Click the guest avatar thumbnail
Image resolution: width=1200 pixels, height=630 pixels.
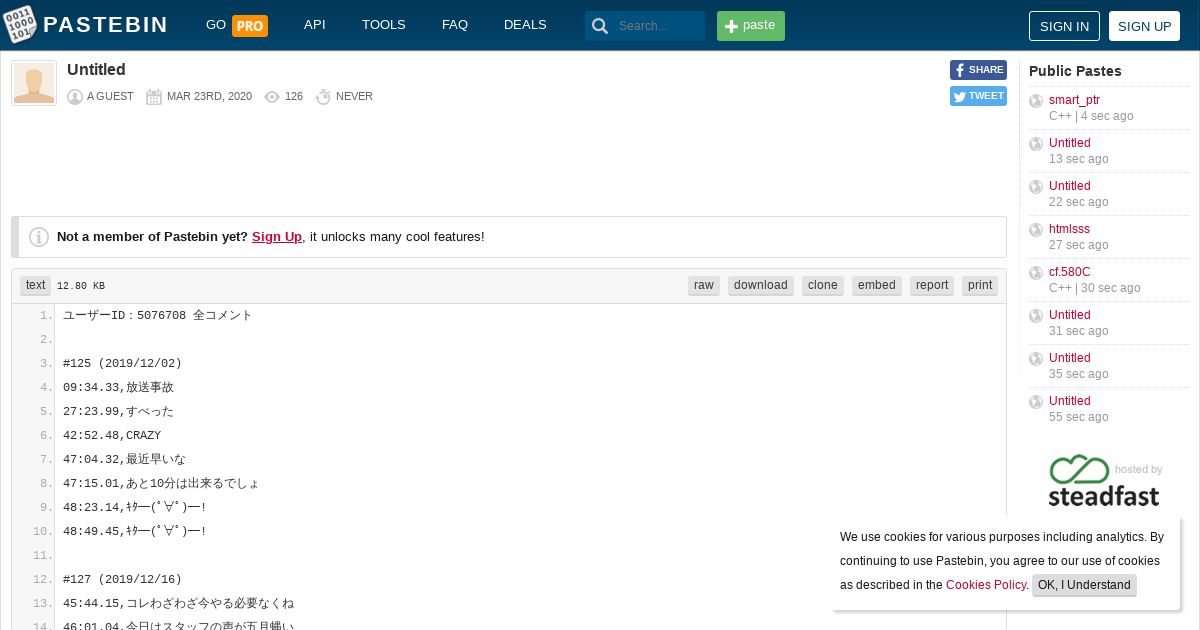pos(34,83)
